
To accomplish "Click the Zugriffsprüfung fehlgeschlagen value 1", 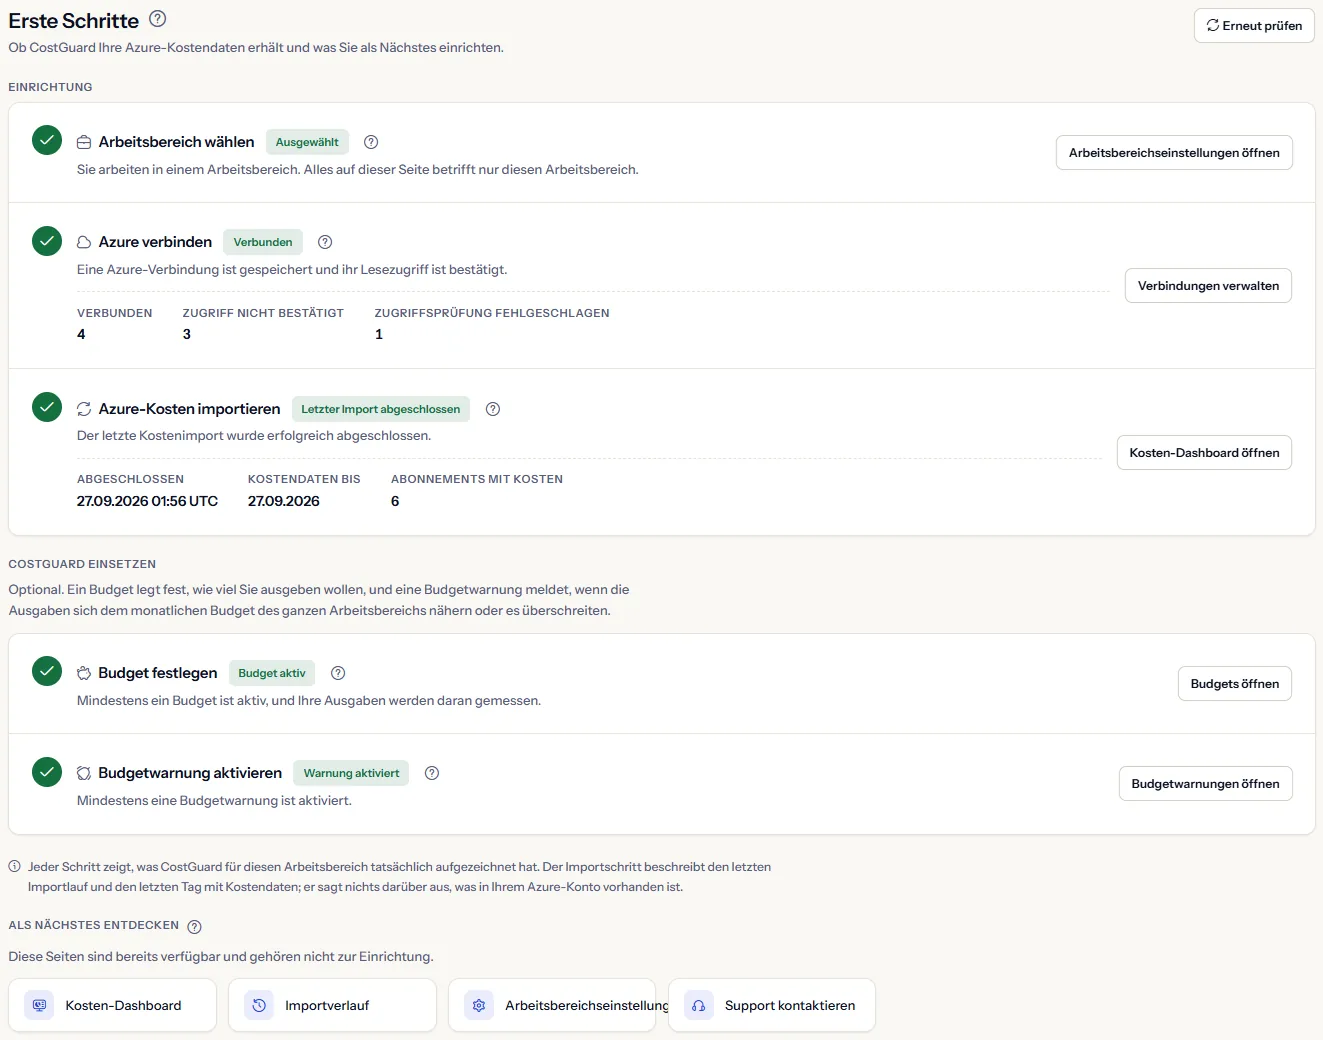I will 379,334.
